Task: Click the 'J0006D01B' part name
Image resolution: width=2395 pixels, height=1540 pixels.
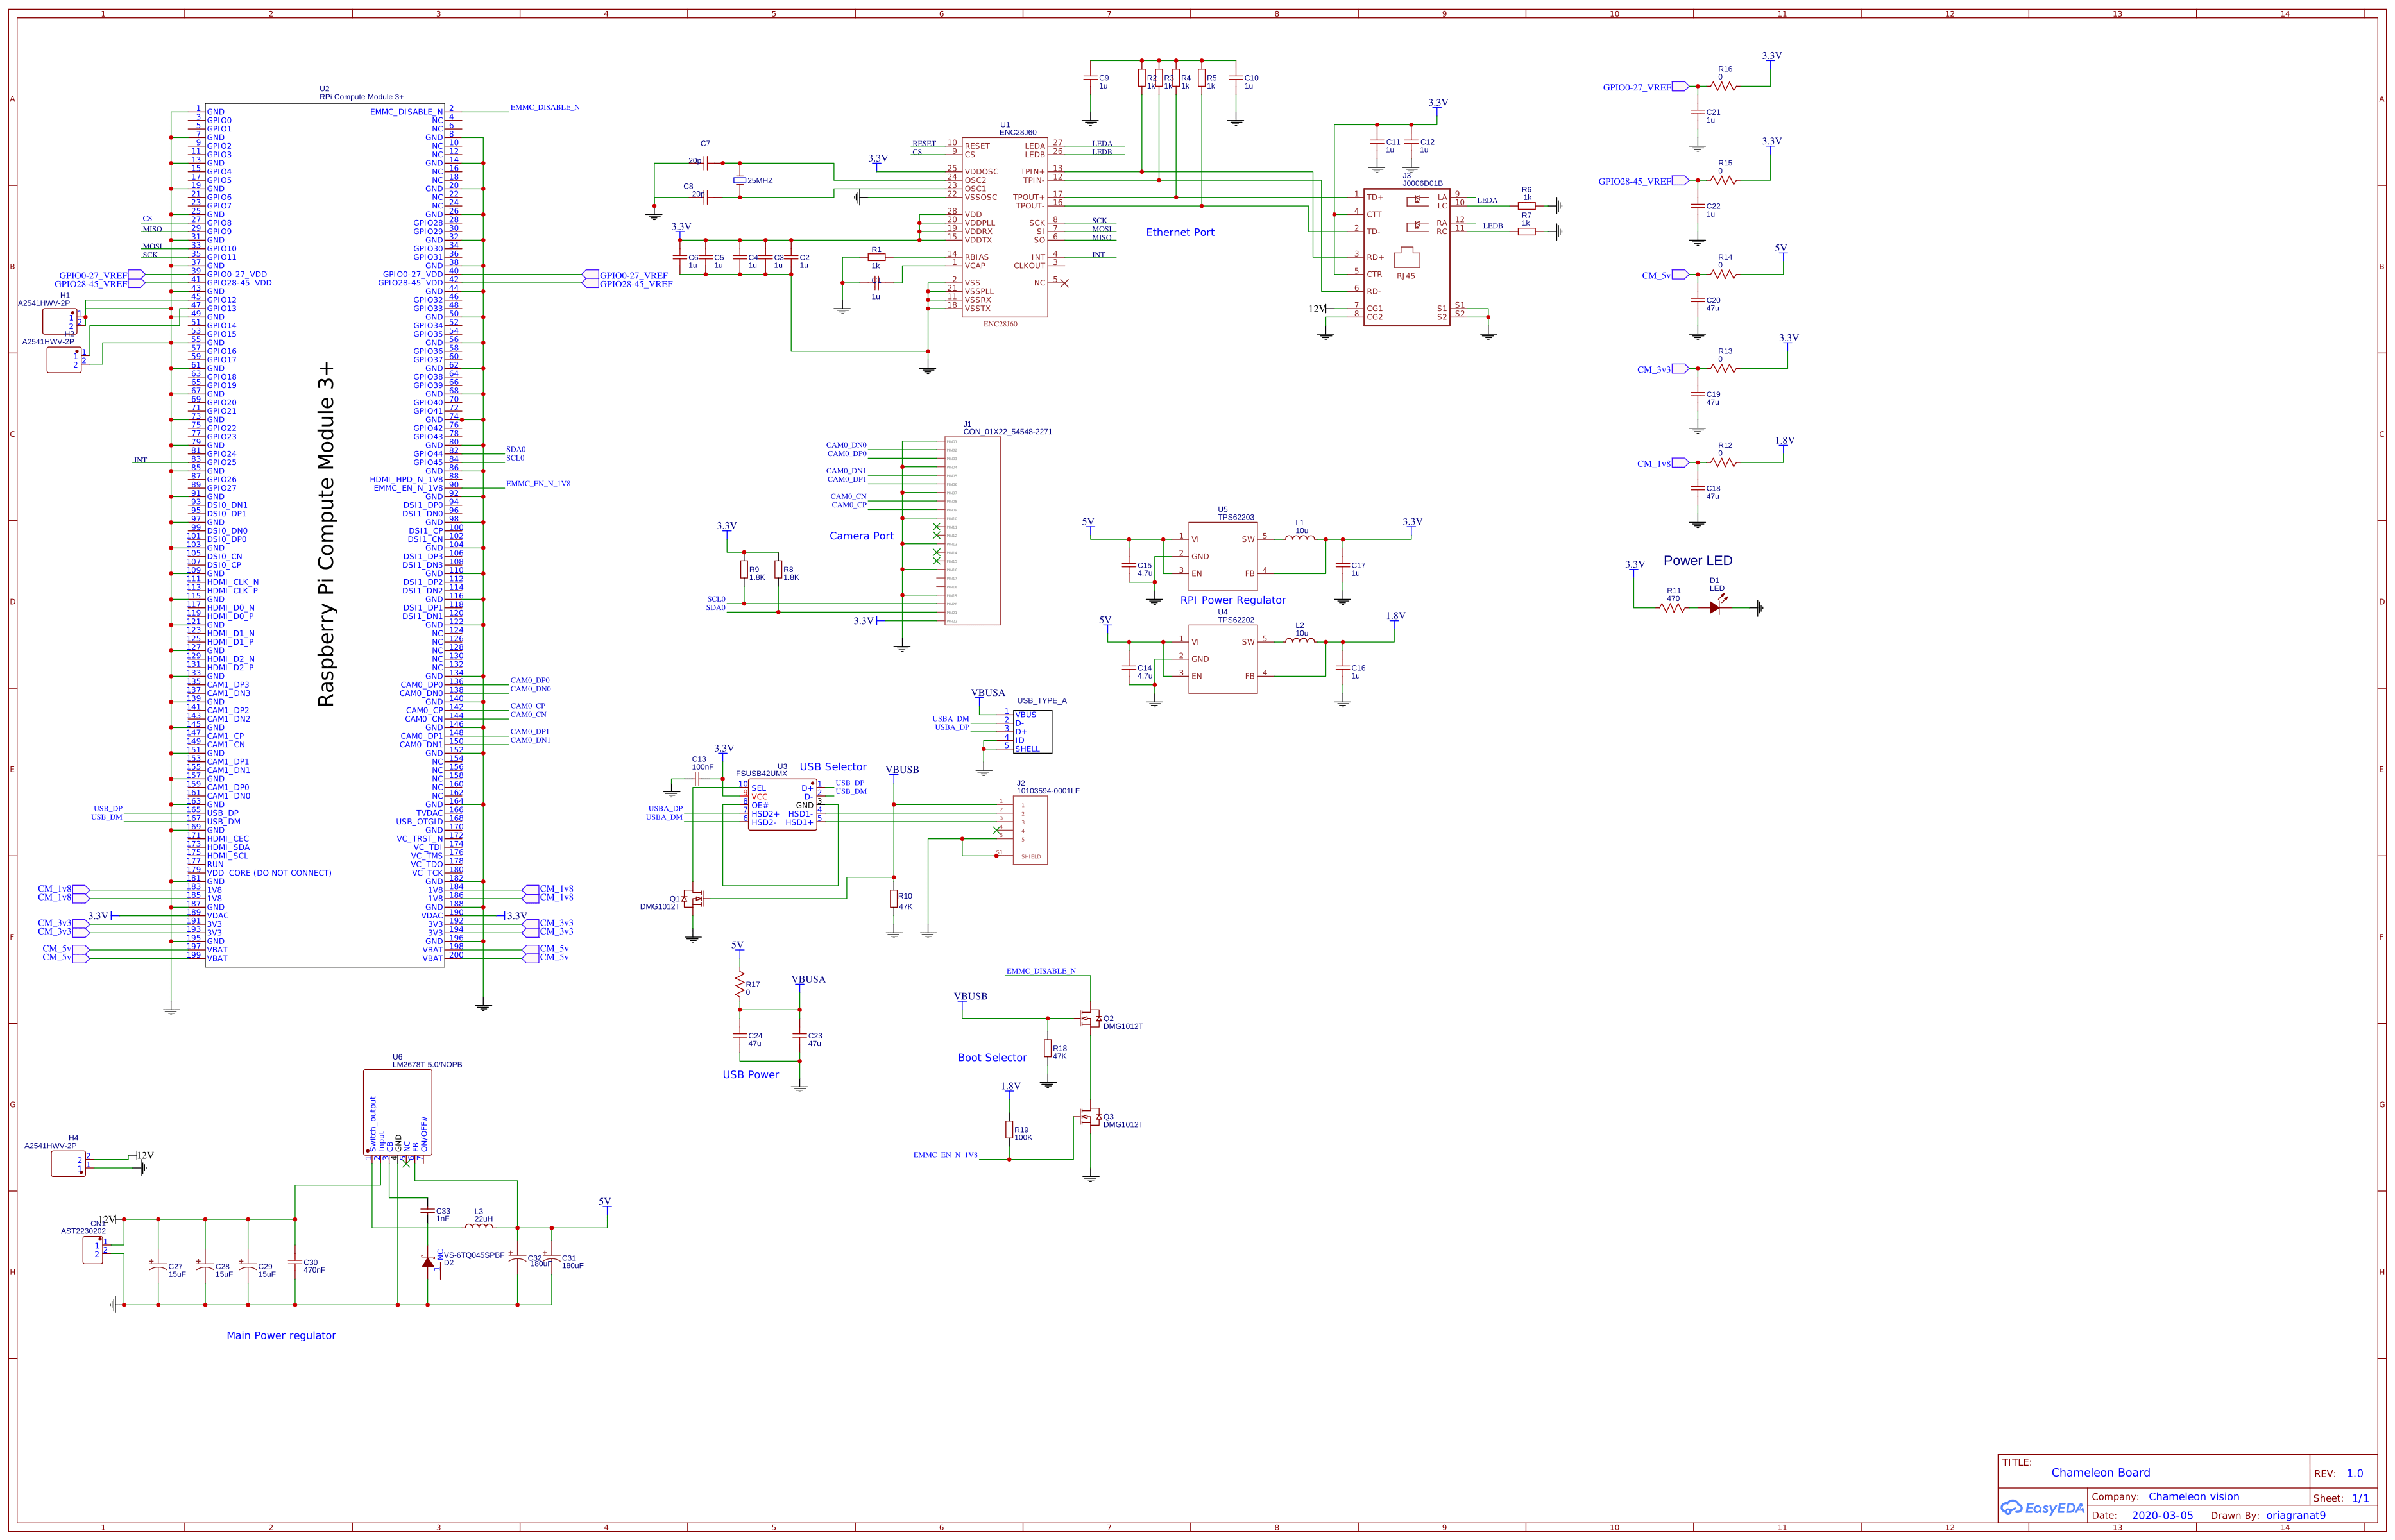Action: tap(1422, 183)
